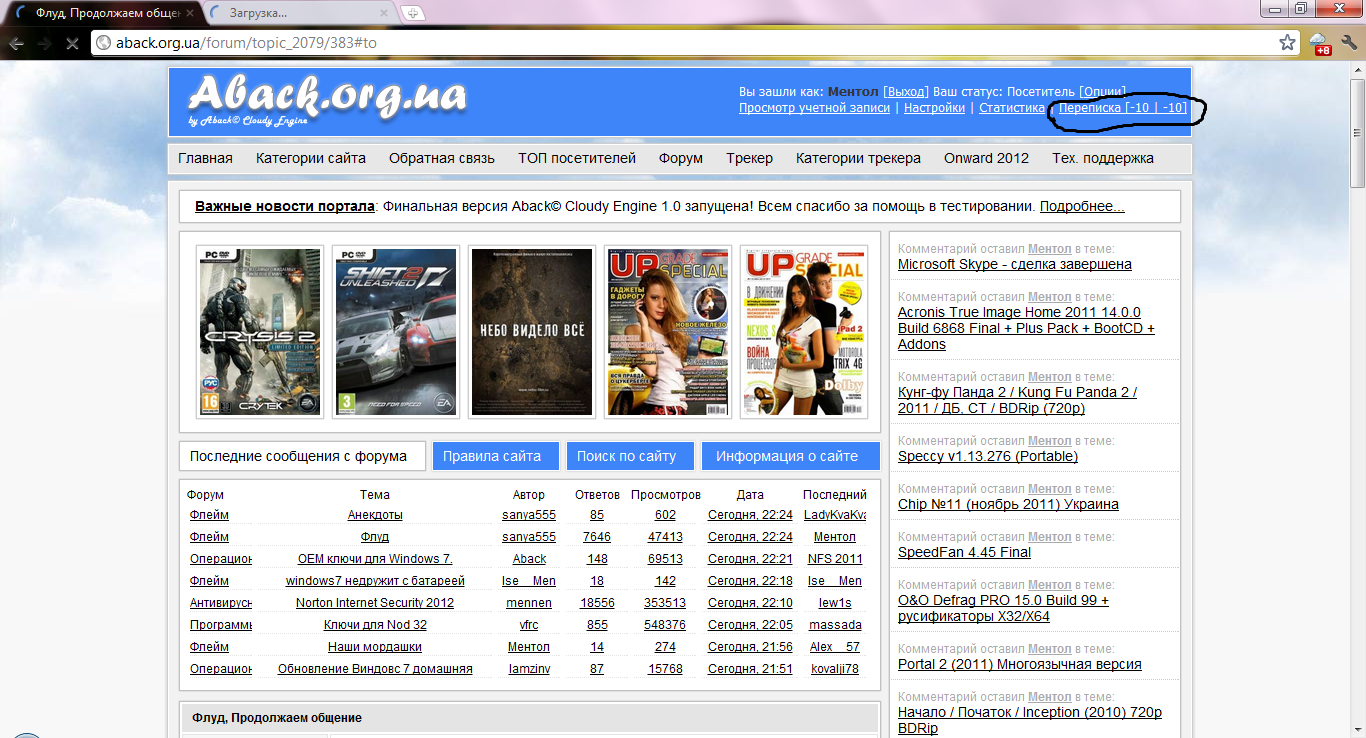Open O&O Defrag PRO 15.0 link
This screenshot has height=738, width=1366.
(1003, 608)
